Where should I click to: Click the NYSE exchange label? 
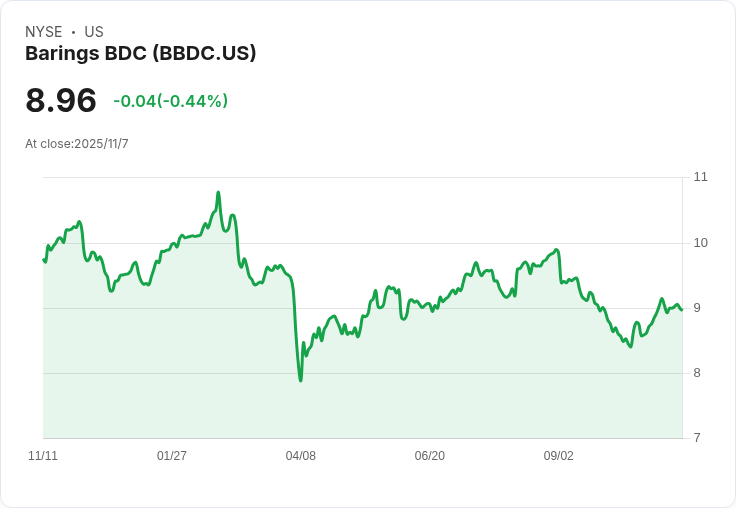point(44,32)
